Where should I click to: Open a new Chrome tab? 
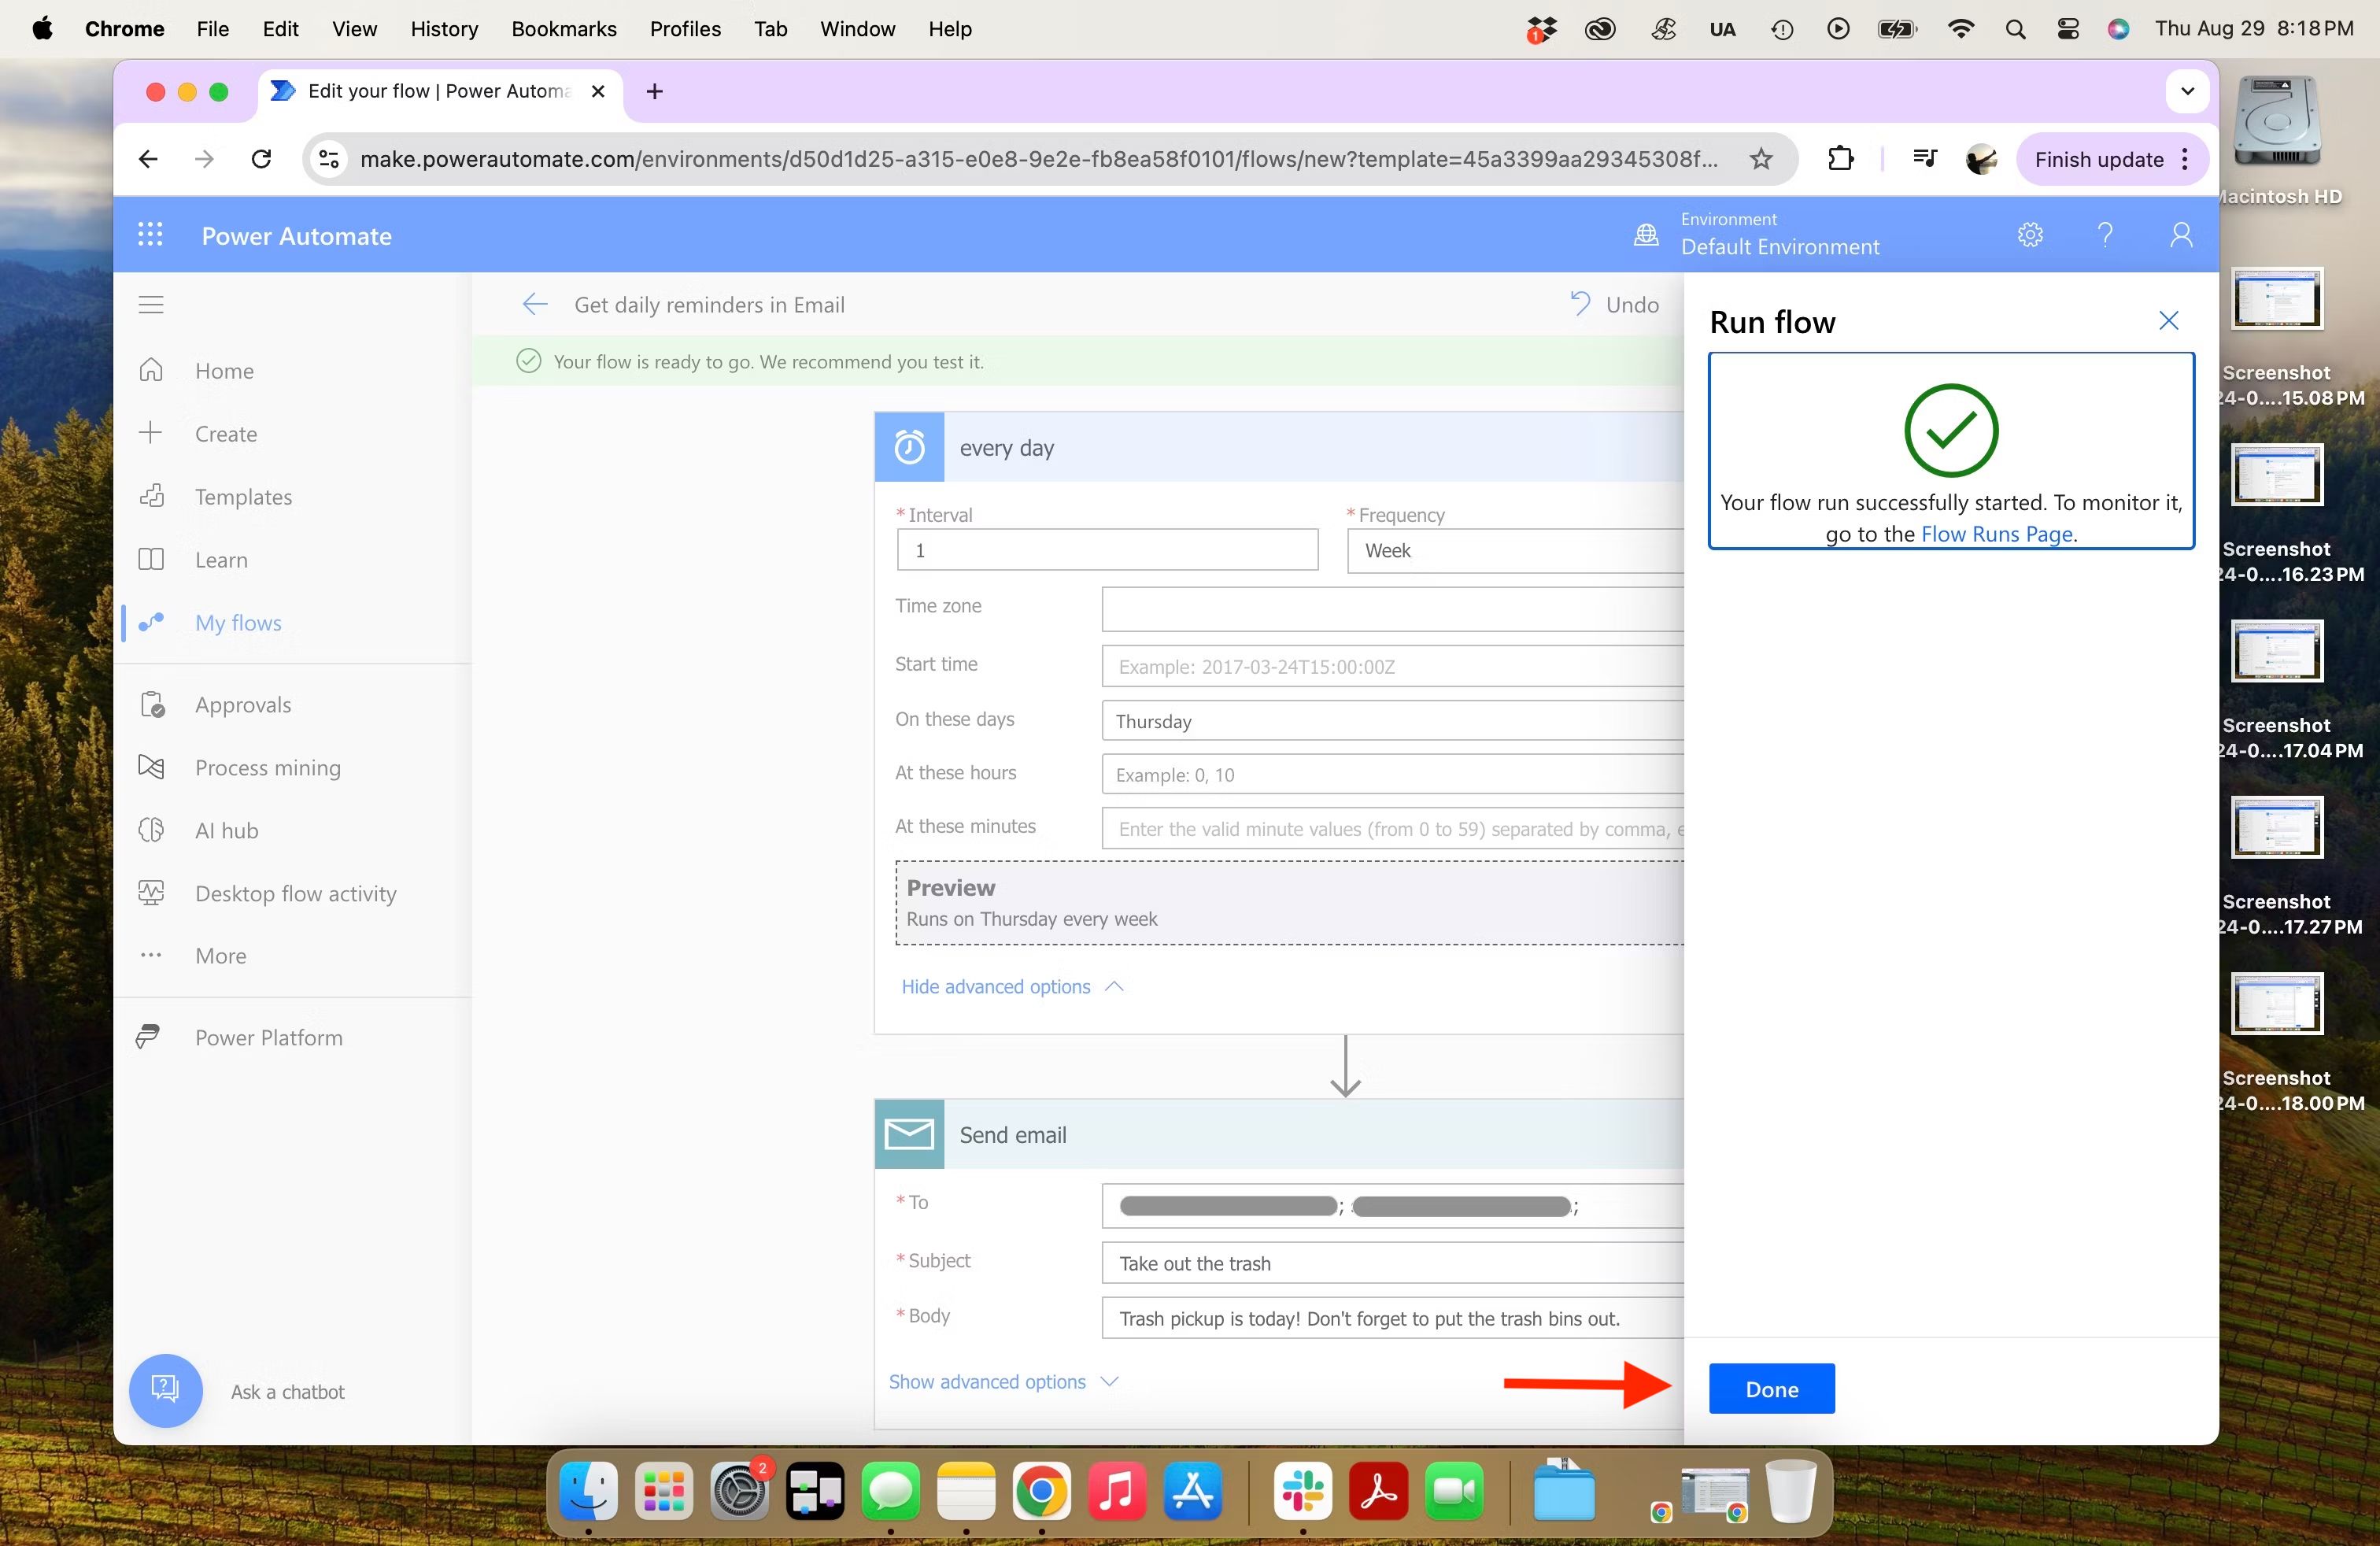tap(655, 91)
